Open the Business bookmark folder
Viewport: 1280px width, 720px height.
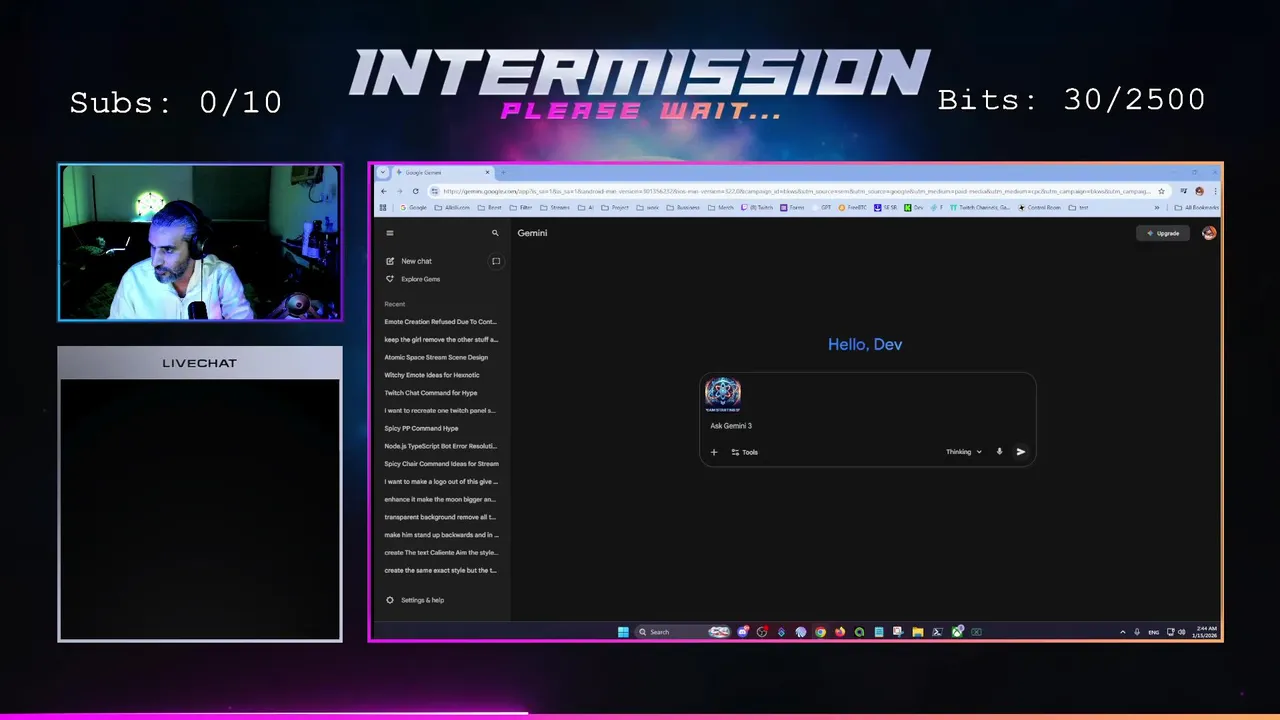tap(683, 207)
